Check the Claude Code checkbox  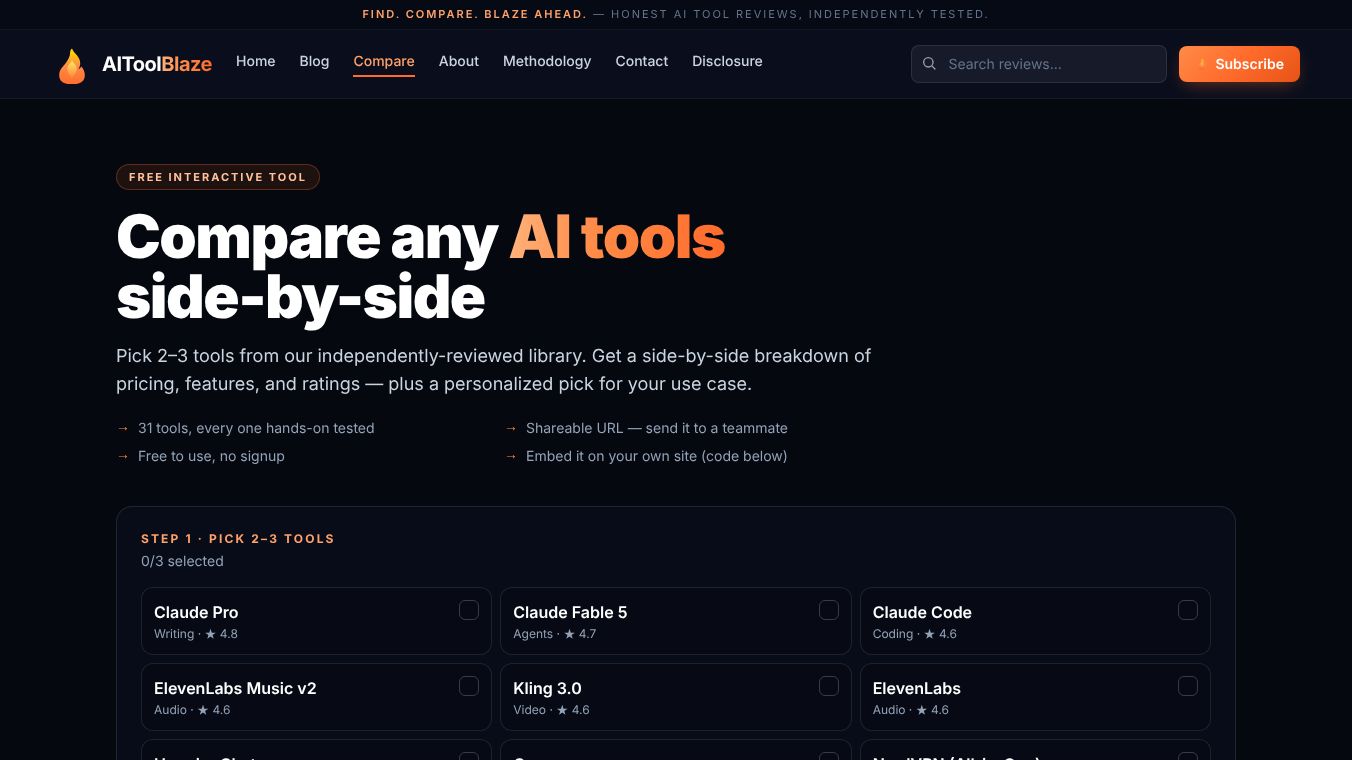(1188, 610)
